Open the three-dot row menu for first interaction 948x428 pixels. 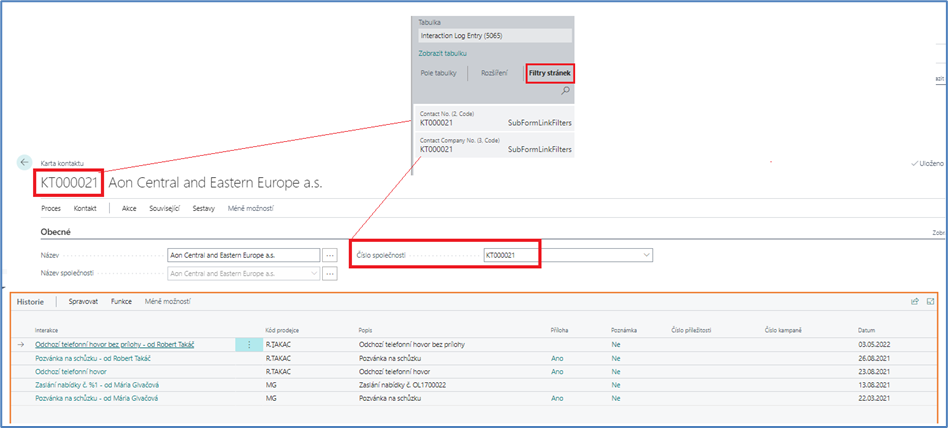coord(249,344)
